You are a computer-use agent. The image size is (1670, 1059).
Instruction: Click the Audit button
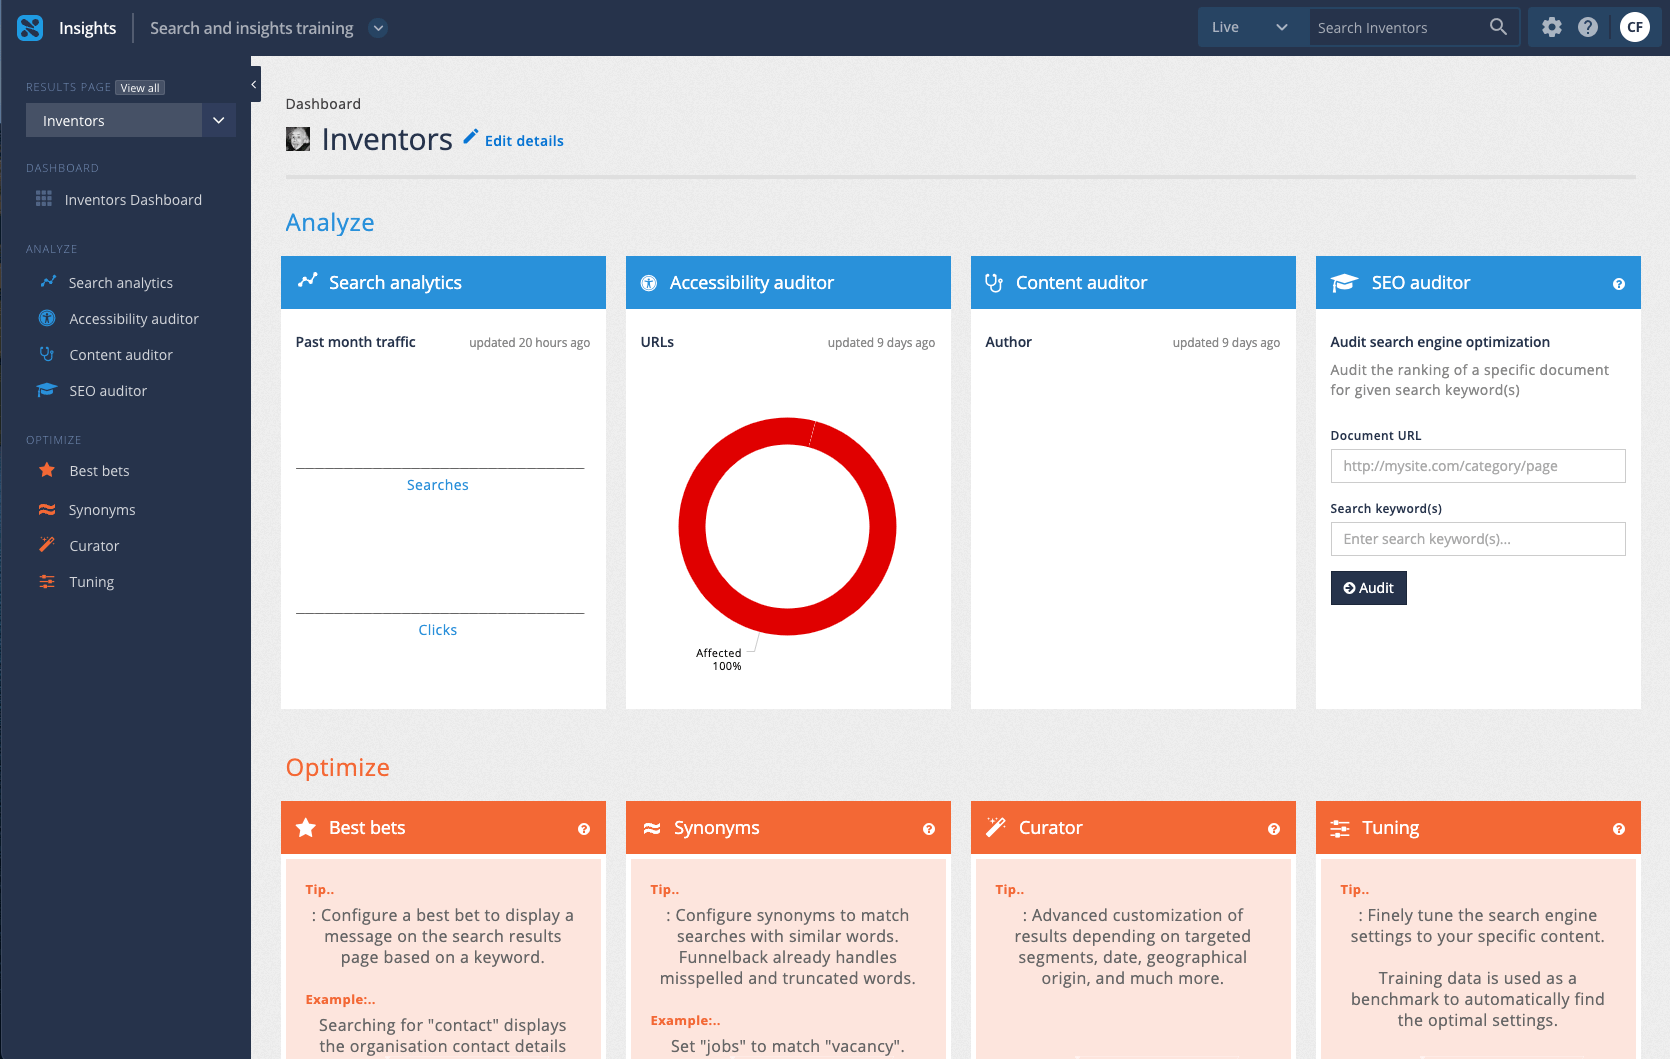(x=1368, y=588)
